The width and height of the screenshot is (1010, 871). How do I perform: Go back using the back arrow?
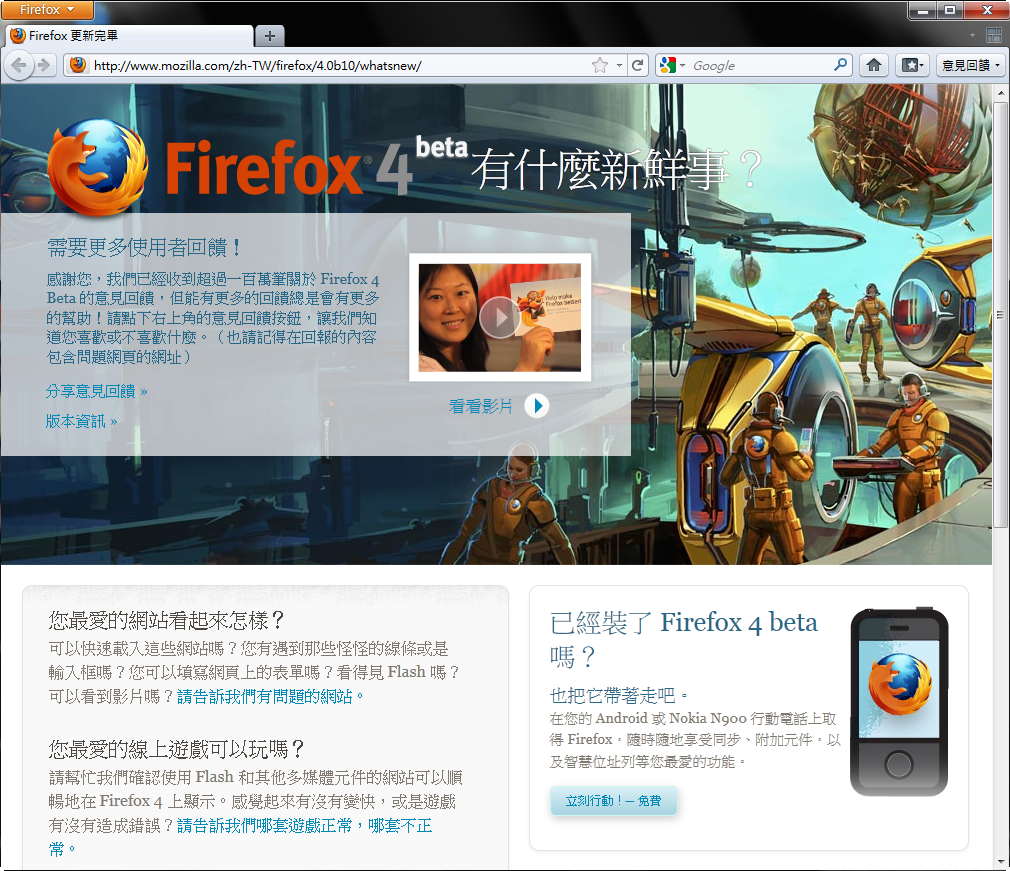tap(19, 65)
